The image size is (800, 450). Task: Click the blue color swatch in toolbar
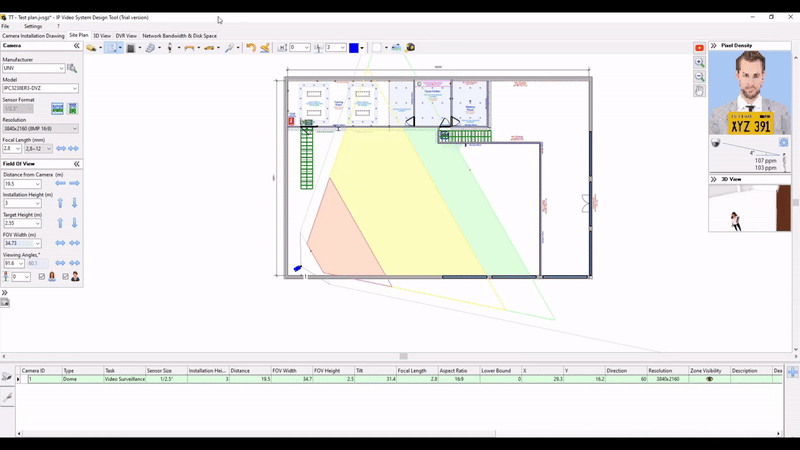click(354, 48)
